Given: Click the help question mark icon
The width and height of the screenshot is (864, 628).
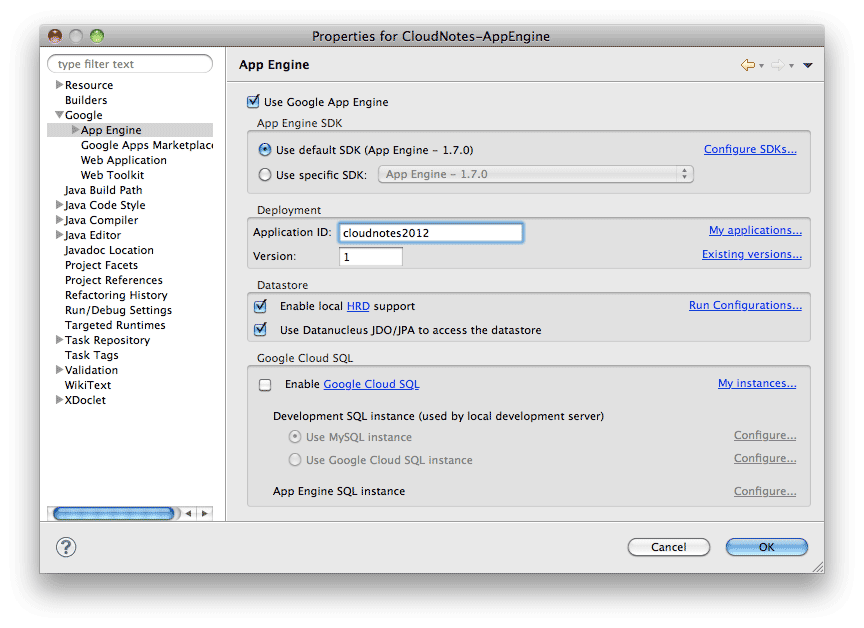Looking at the screenshot, I should click(x=66, y=547).
